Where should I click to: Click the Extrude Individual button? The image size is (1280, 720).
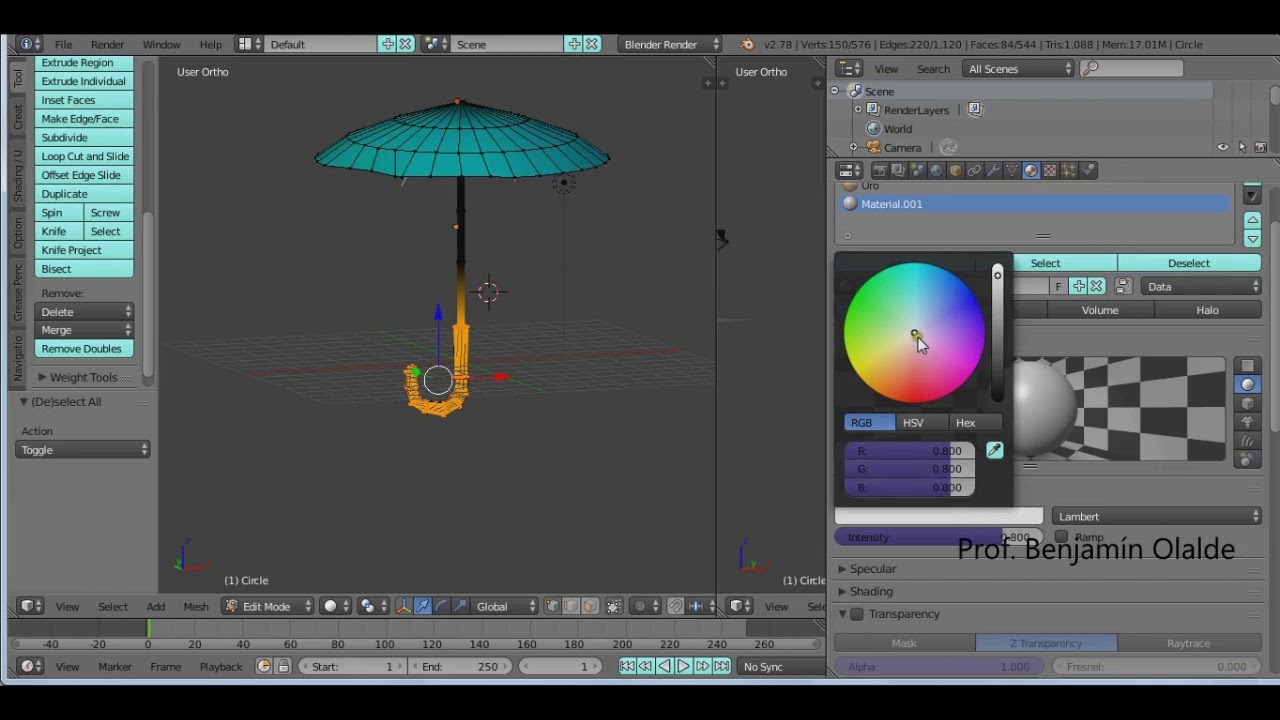[x=84, y=81]
